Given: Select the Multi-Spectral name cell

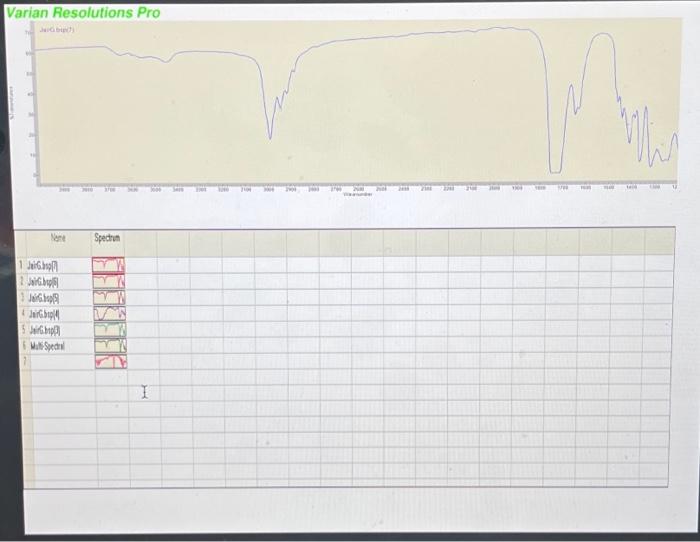Looking at the screenshot, I should [x=61, y=346].
